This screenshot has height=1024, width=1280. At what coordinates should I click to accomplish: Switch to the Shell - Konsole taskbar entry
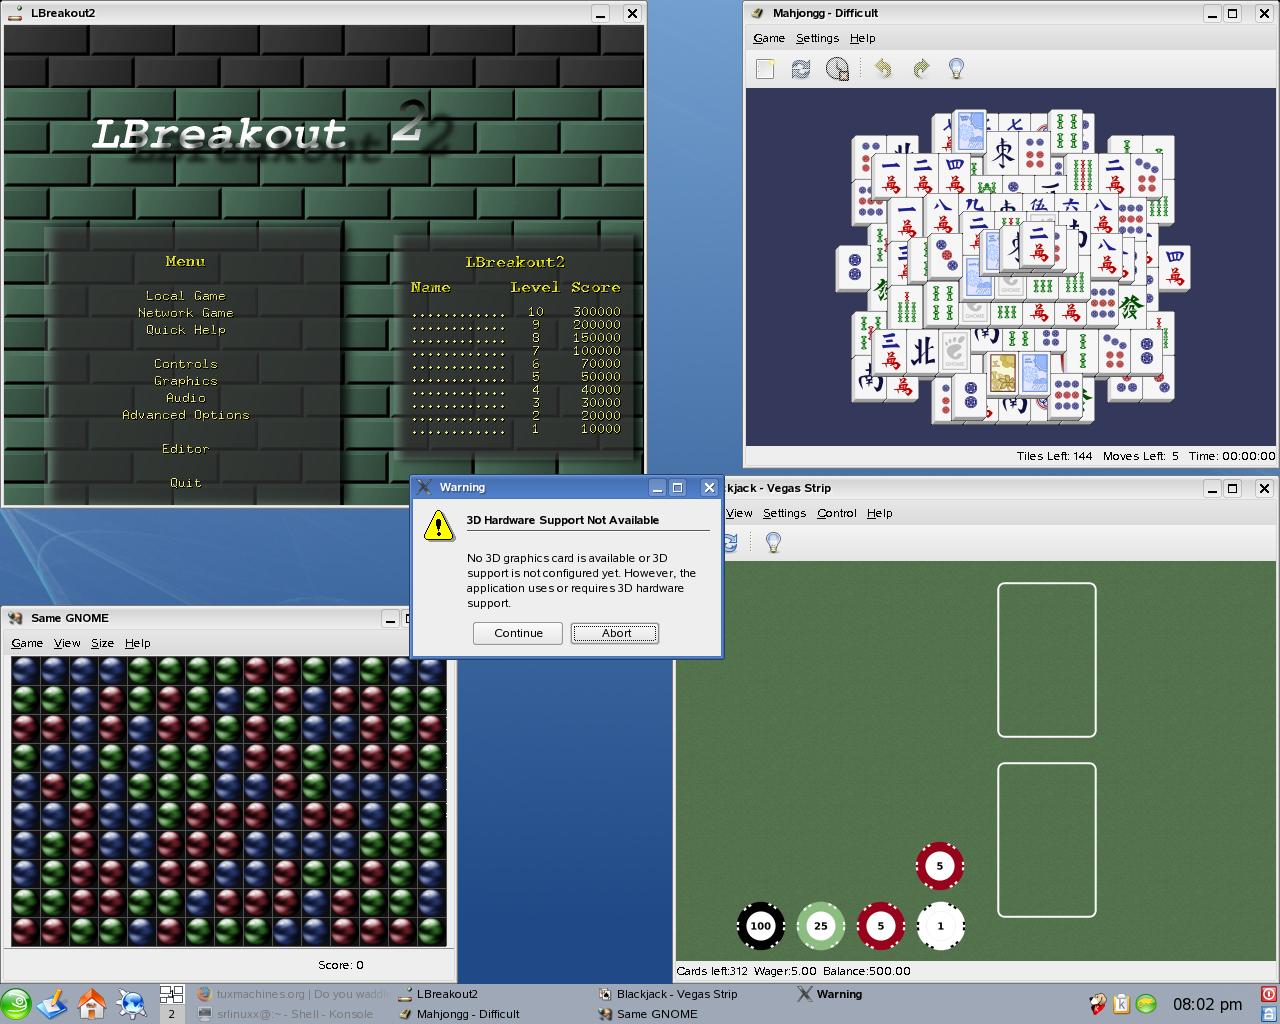[292, 1014]
